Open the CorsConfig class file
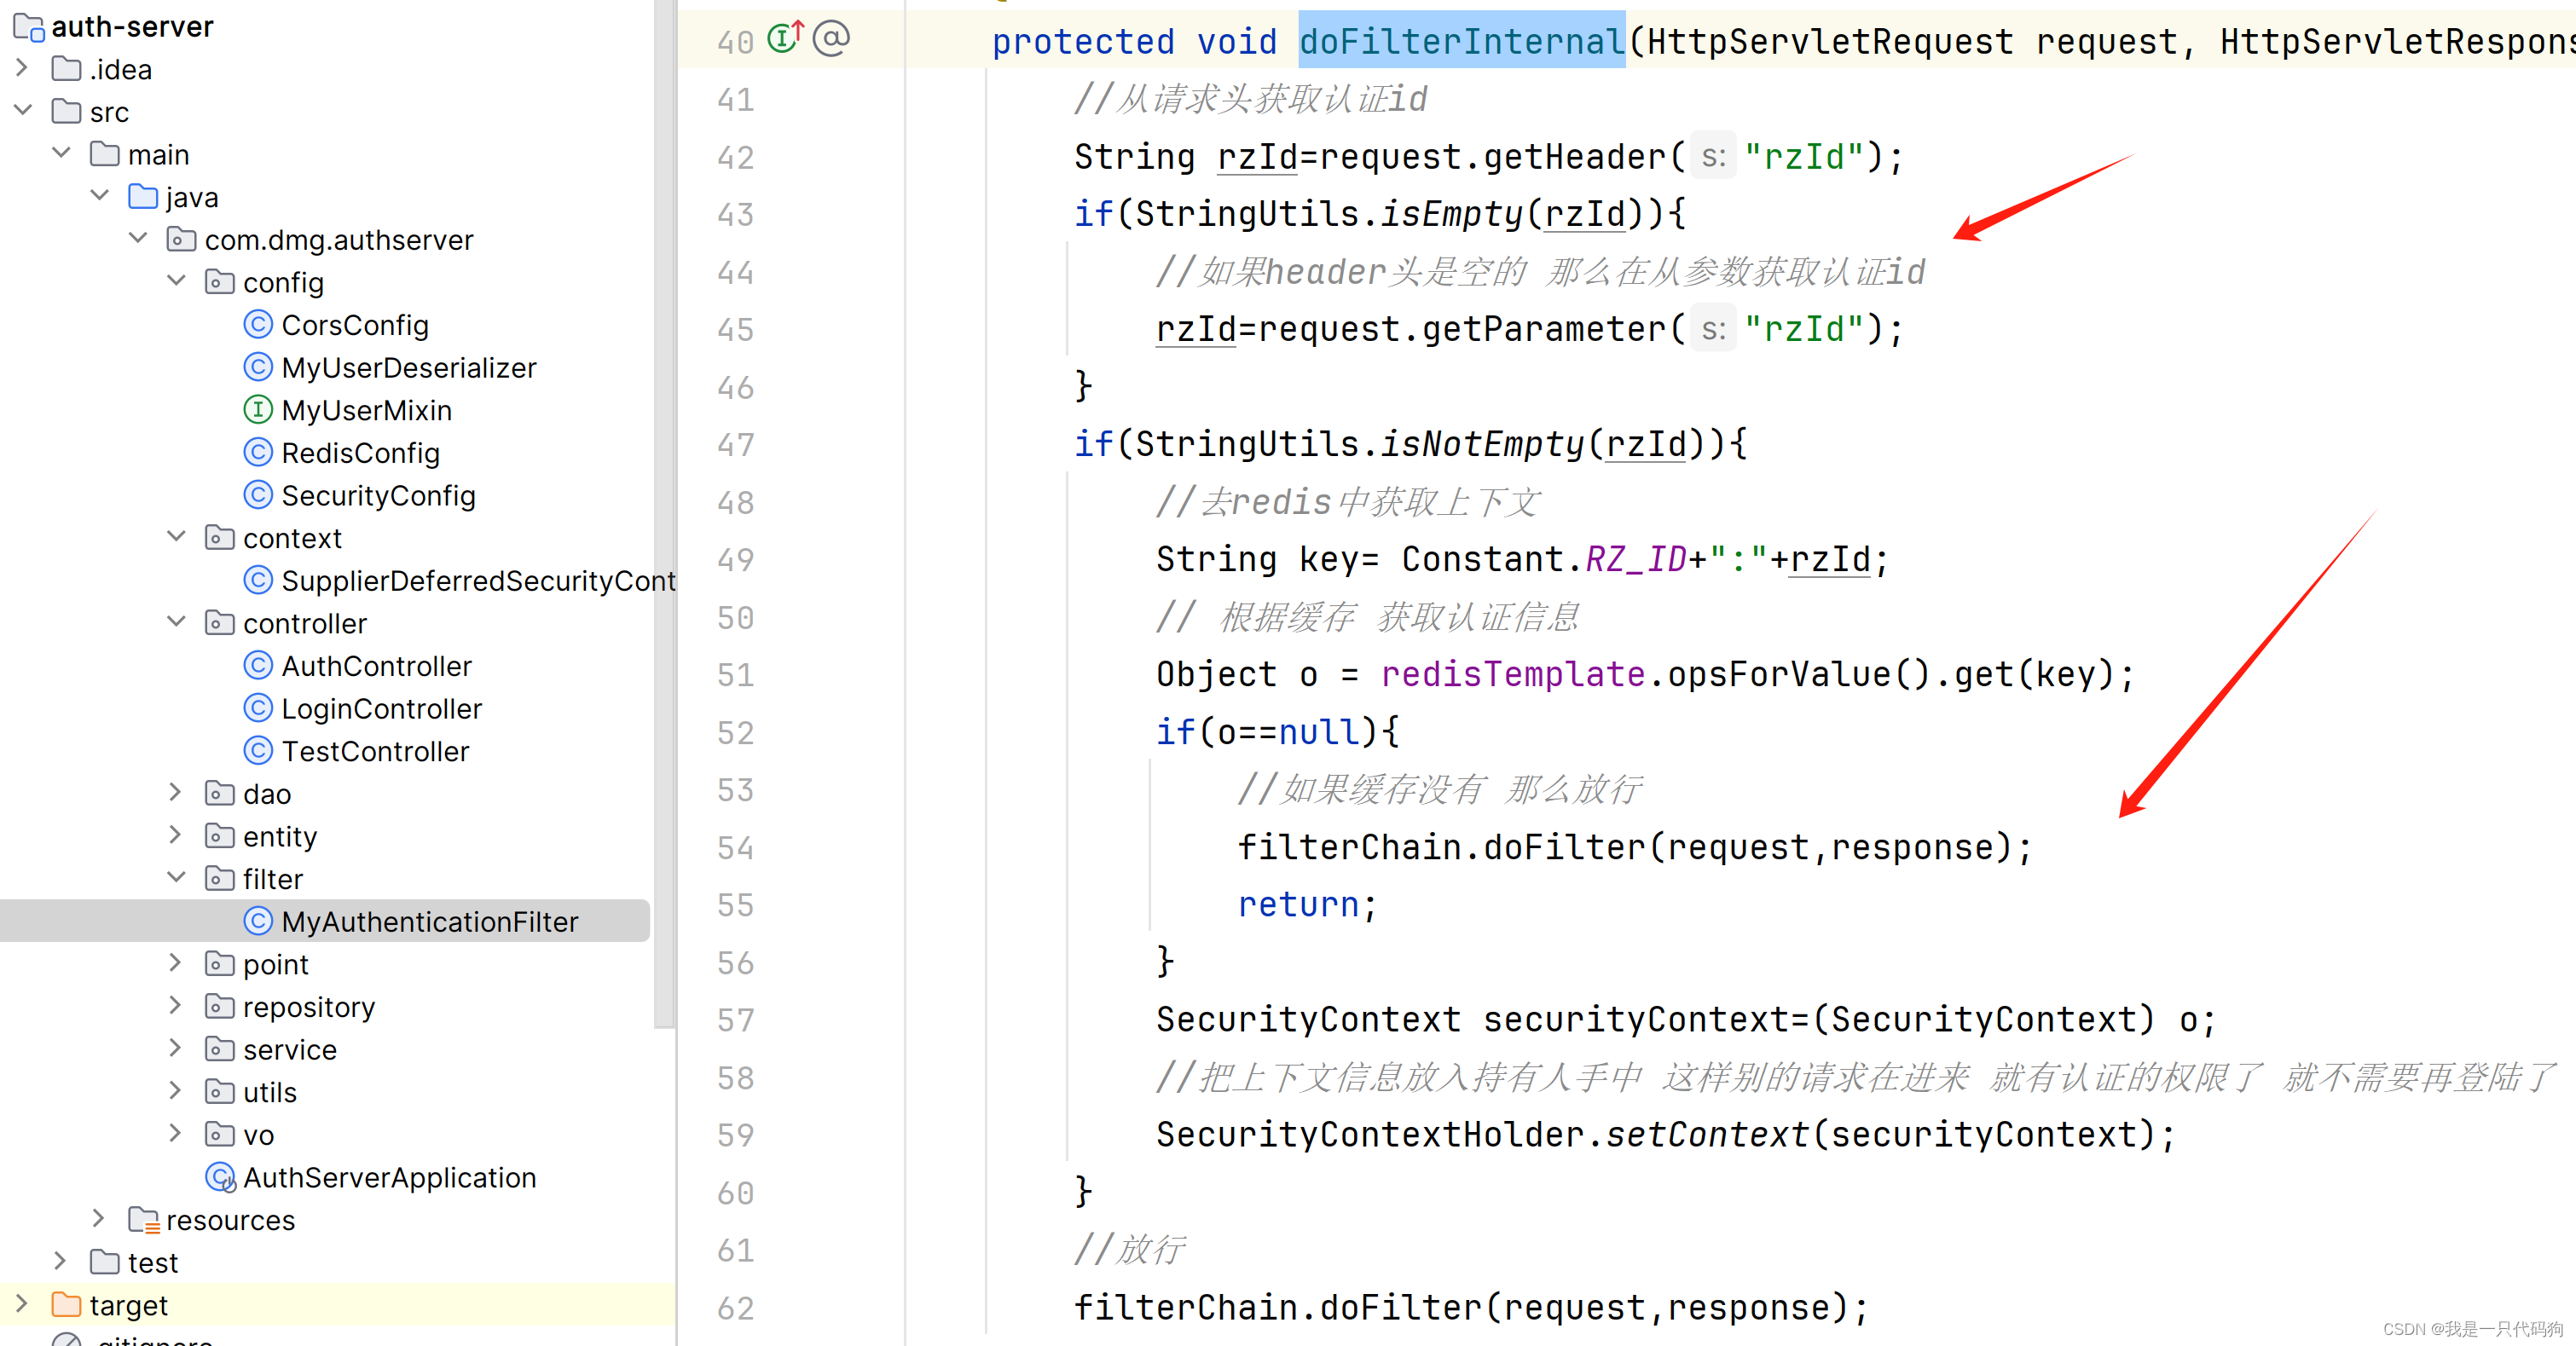The image size is (2576, 1346). 354,325
